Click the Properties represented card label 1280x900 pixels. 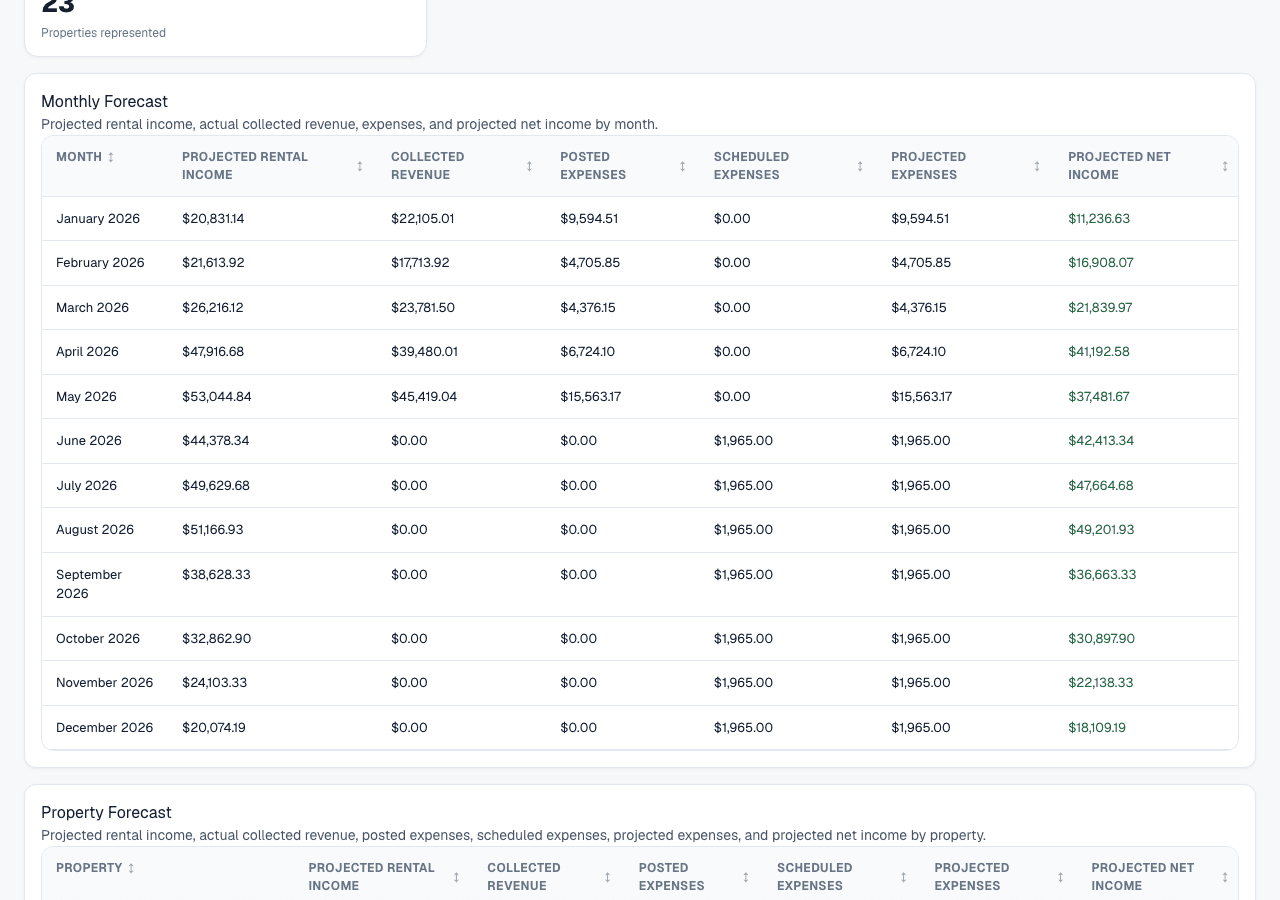103,33
